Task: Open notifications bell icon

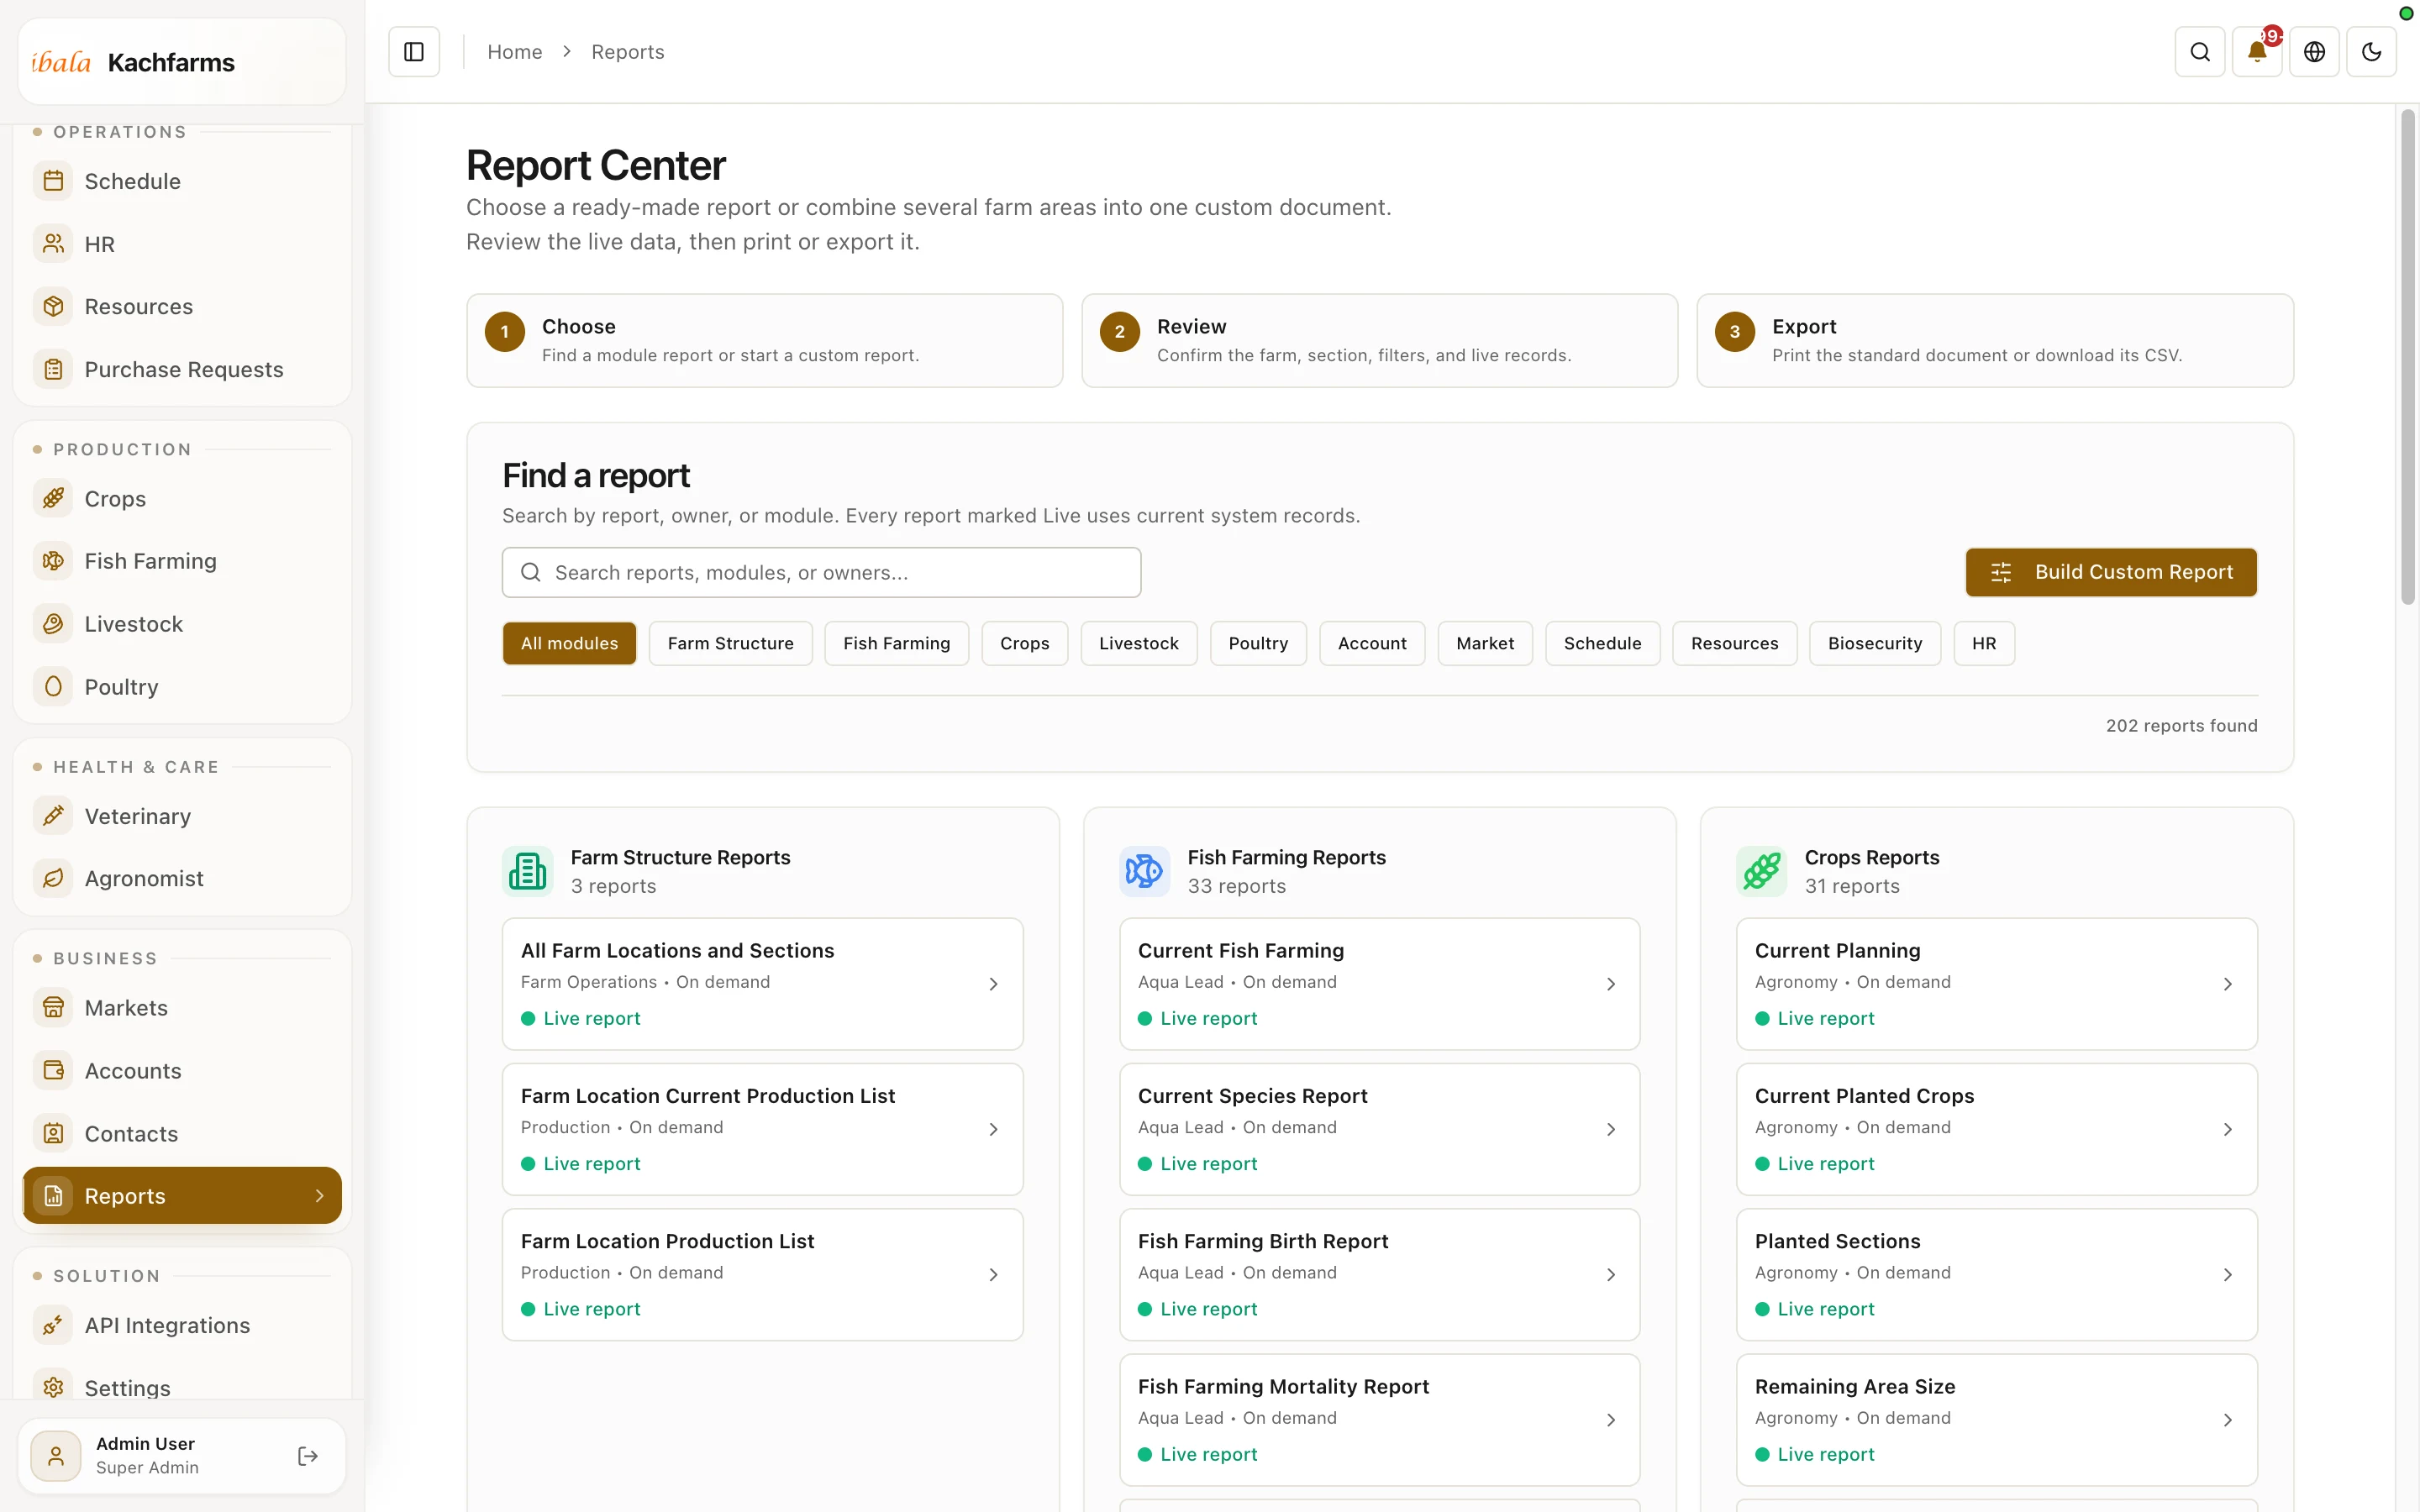Action: (2257, 52)
